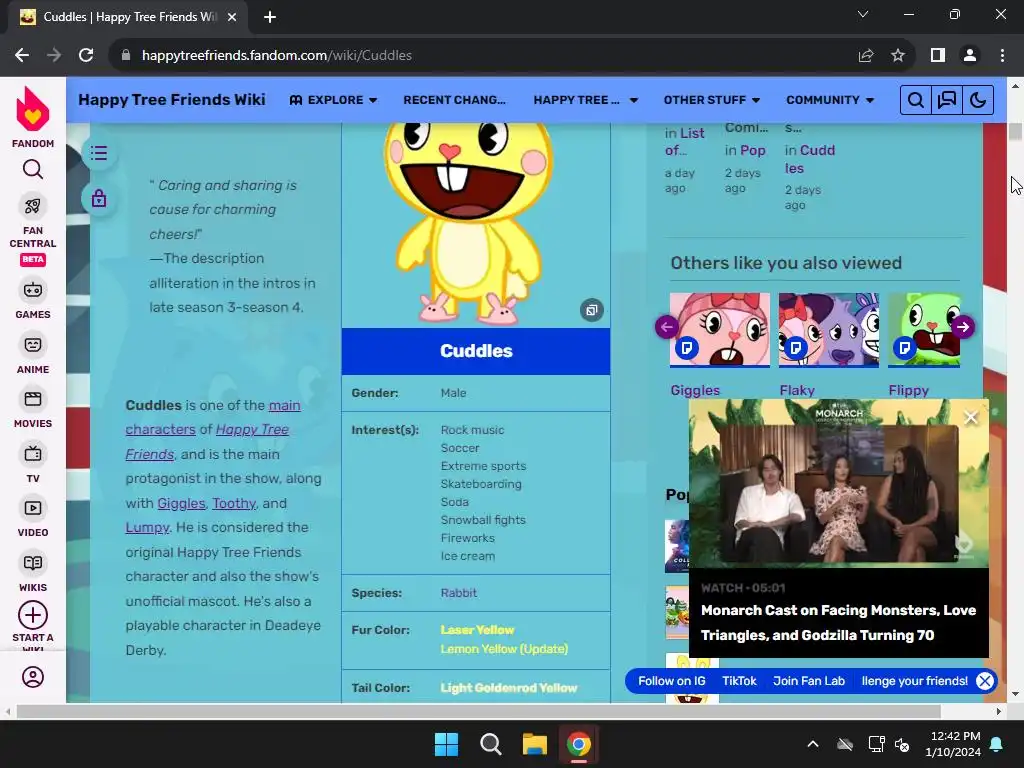This screenshot has height=768, width=1024.
Task: Close the Cuddles browser tab
Action: pos(232,17)
